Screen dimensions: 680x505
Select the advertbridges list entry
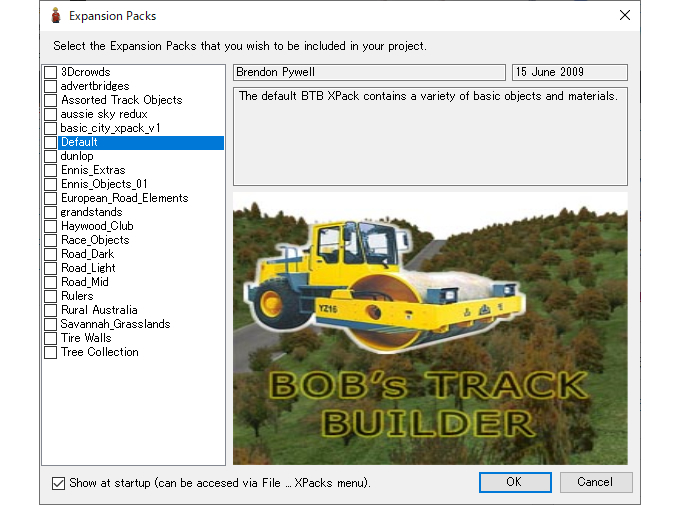pyautogui.click(x=95, y=86)
